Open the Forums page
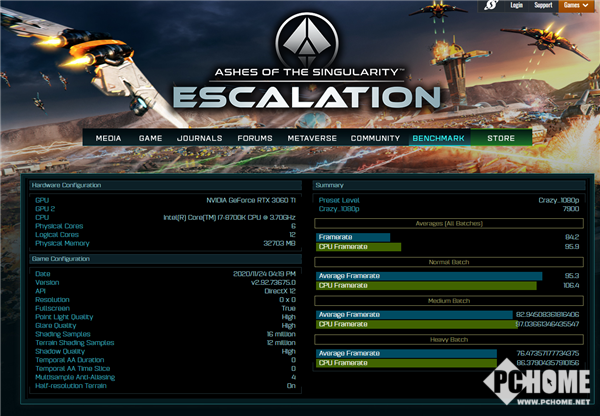 [x=255, y=138]
